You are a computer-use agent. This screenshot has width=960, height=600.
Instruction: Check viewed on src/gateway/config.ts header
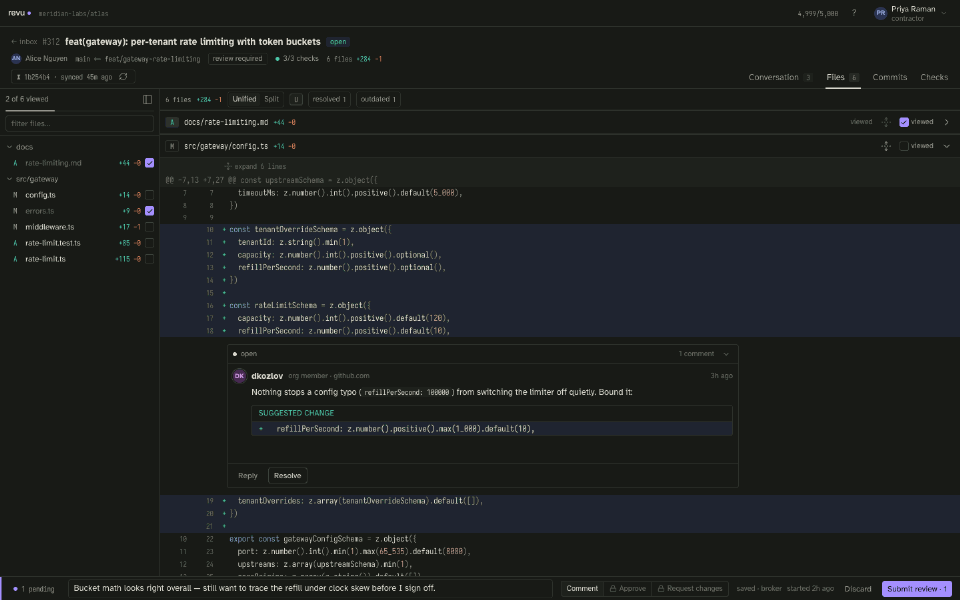pyautogui.click(x=904, y=146)
